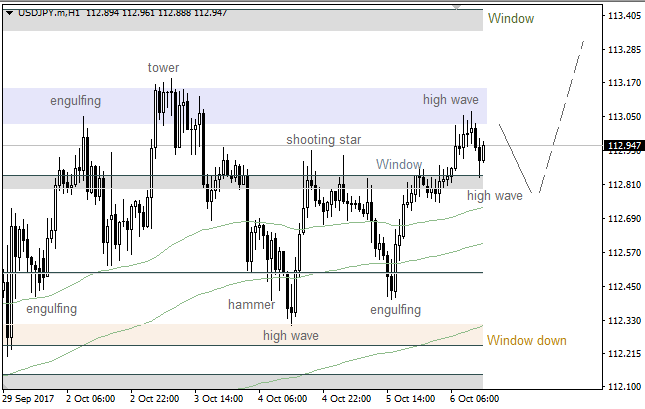645x409 pixels.
Task: Click '4 Oct 06:00' on the time axis
Action: coord(283,398)
